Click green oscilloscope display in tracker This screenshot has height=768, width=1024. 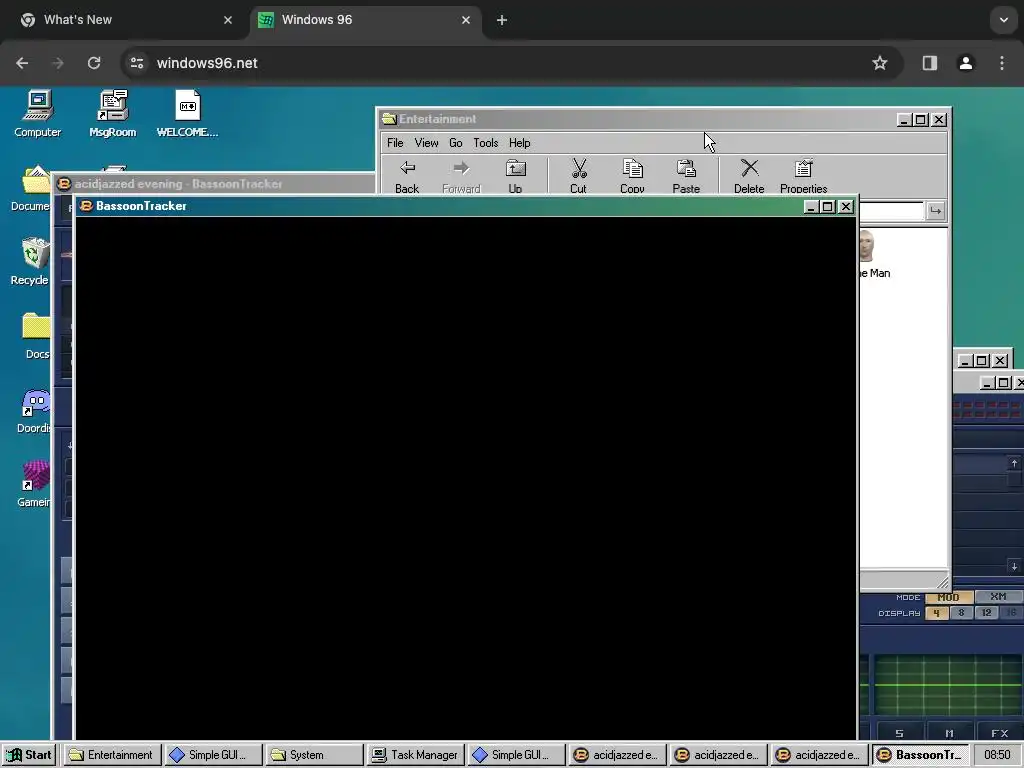click(947, 684)
